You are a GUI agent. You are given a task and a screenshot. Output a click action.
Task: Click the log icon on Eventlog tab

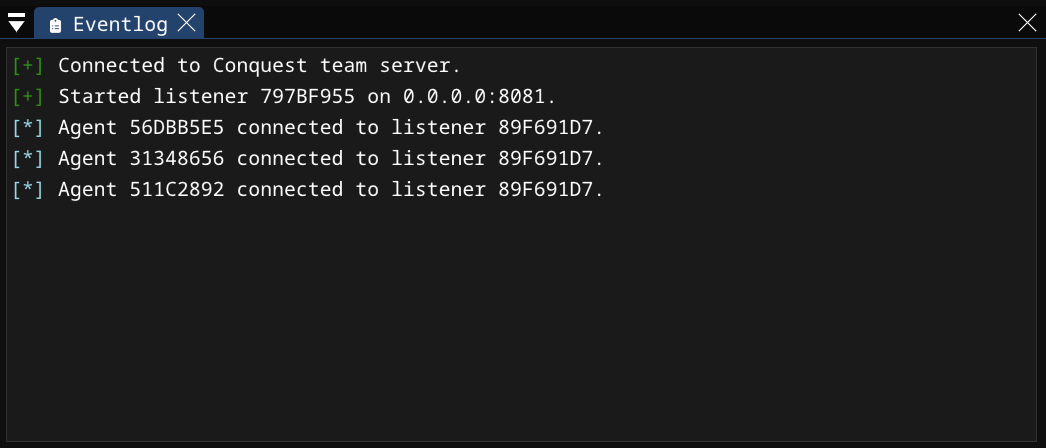click(55, 25)
